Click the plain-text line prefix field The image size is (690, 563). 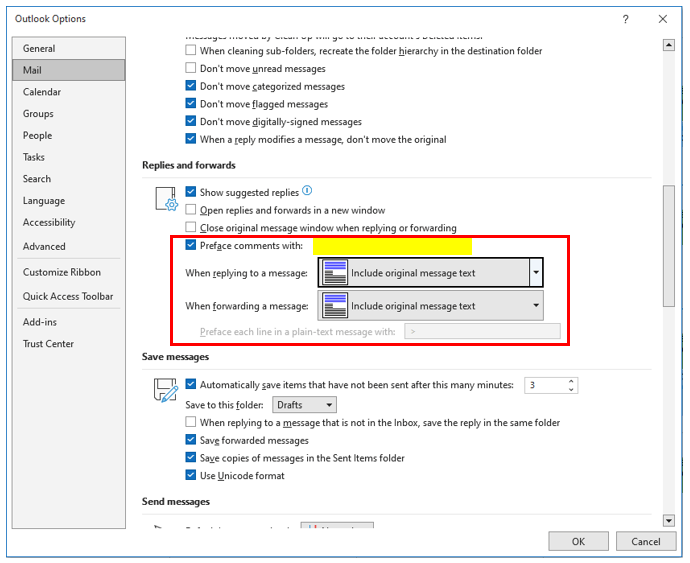point(482,331)
